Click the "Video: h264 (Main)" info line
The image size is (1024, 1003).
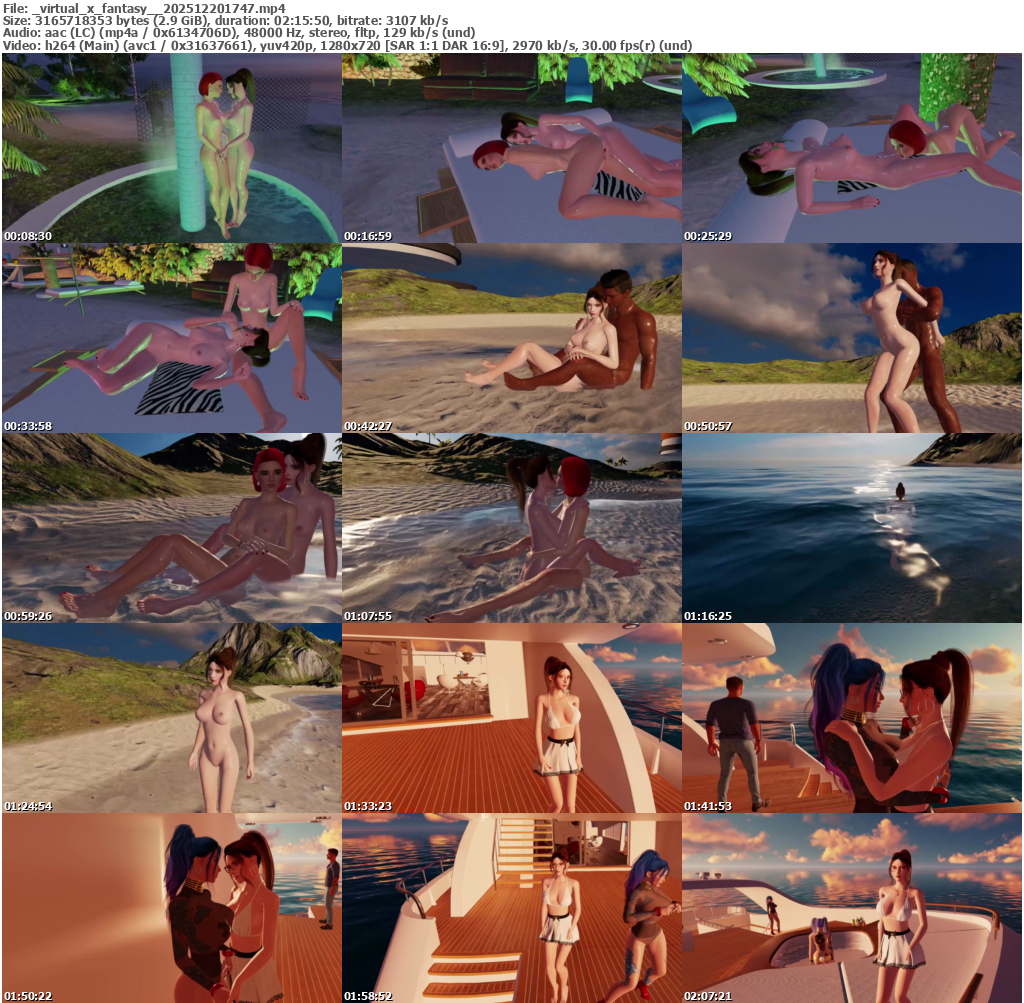click(347, 46)
